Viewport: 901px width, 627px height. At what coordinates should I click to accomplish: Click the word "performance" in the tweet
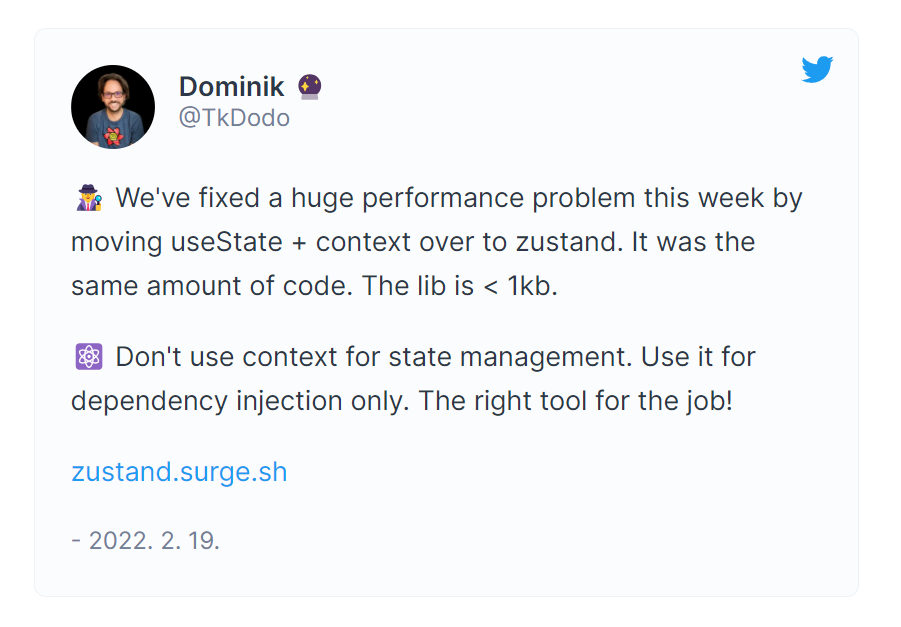[x=443, y=198]
